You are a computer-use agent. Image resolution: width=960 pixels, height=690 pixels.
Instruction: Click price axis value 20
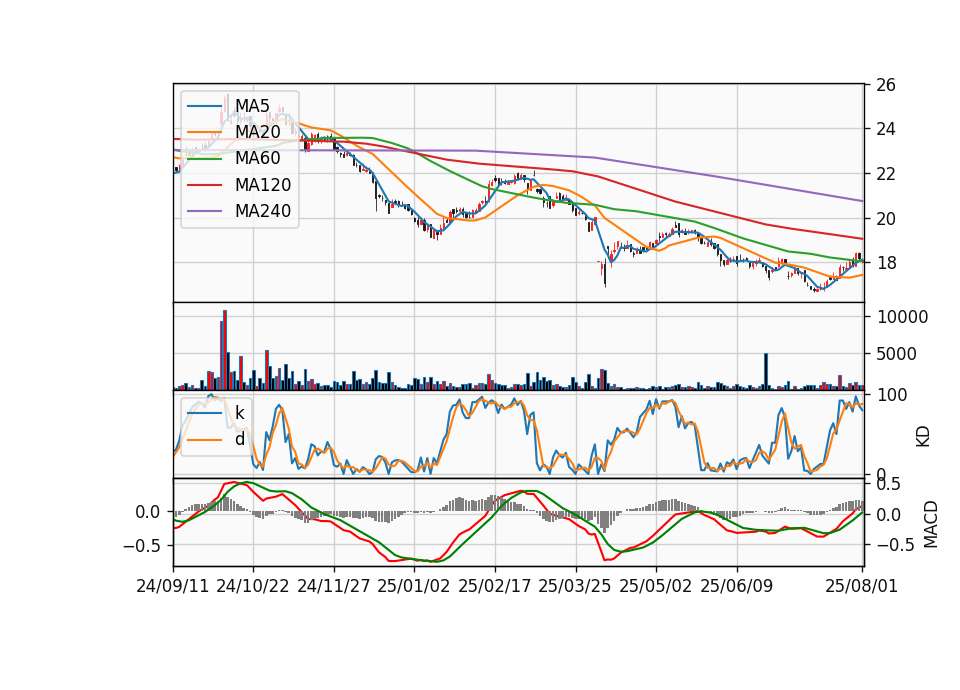click(885, 219)
